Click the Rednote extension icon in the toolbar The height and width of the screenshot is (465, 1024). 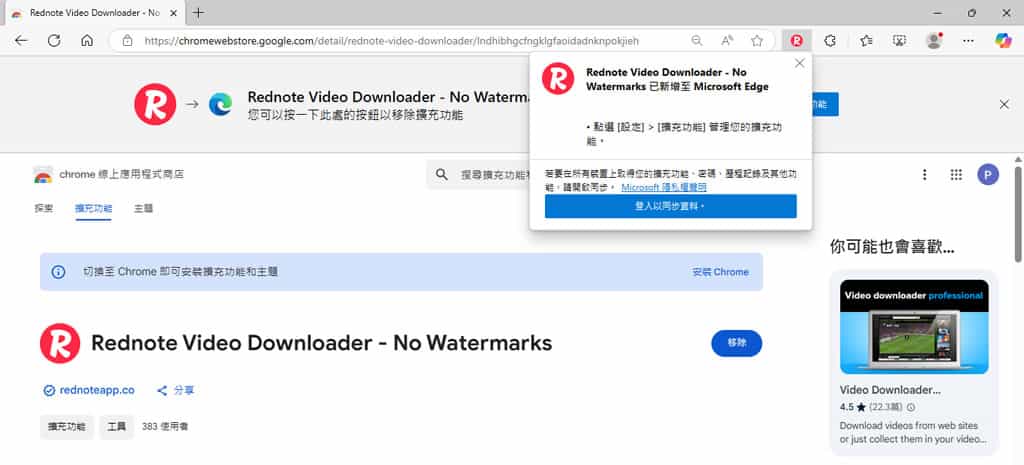[797, 40]
